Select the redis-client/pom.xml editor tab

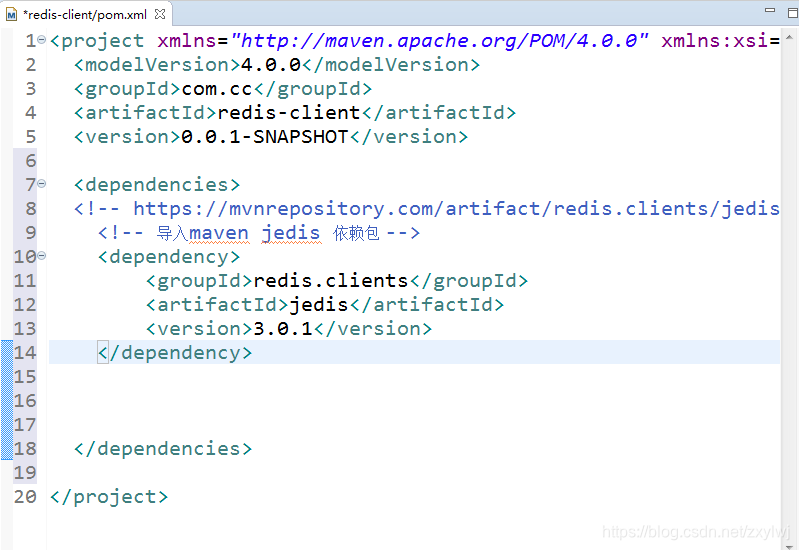[x=85, y=14]
